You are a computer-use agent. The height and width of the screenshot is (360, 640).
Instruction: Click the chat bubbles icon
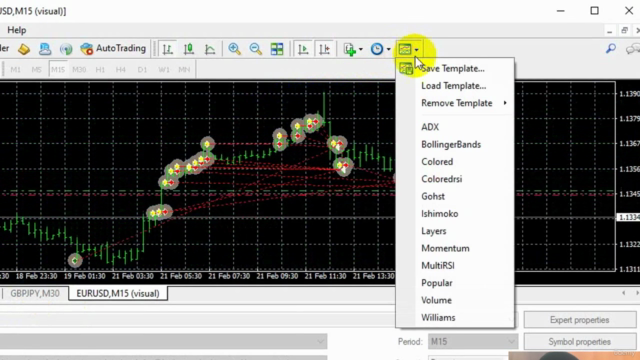(x=633, y=49)
